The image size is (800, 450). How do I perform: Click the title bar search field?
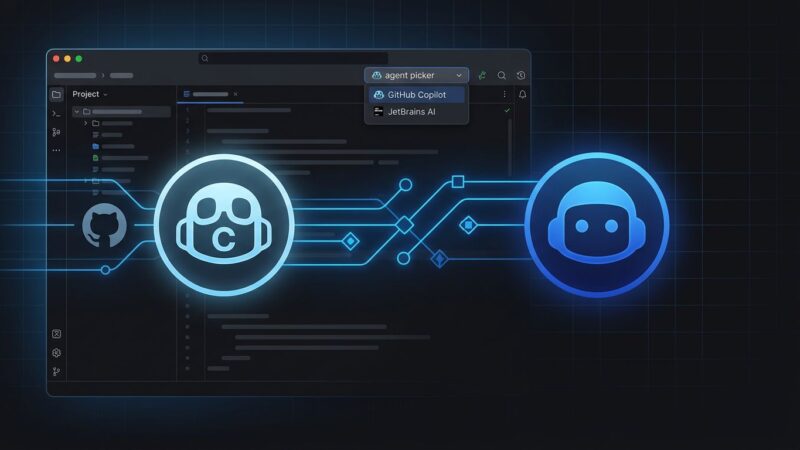(293, 58)
